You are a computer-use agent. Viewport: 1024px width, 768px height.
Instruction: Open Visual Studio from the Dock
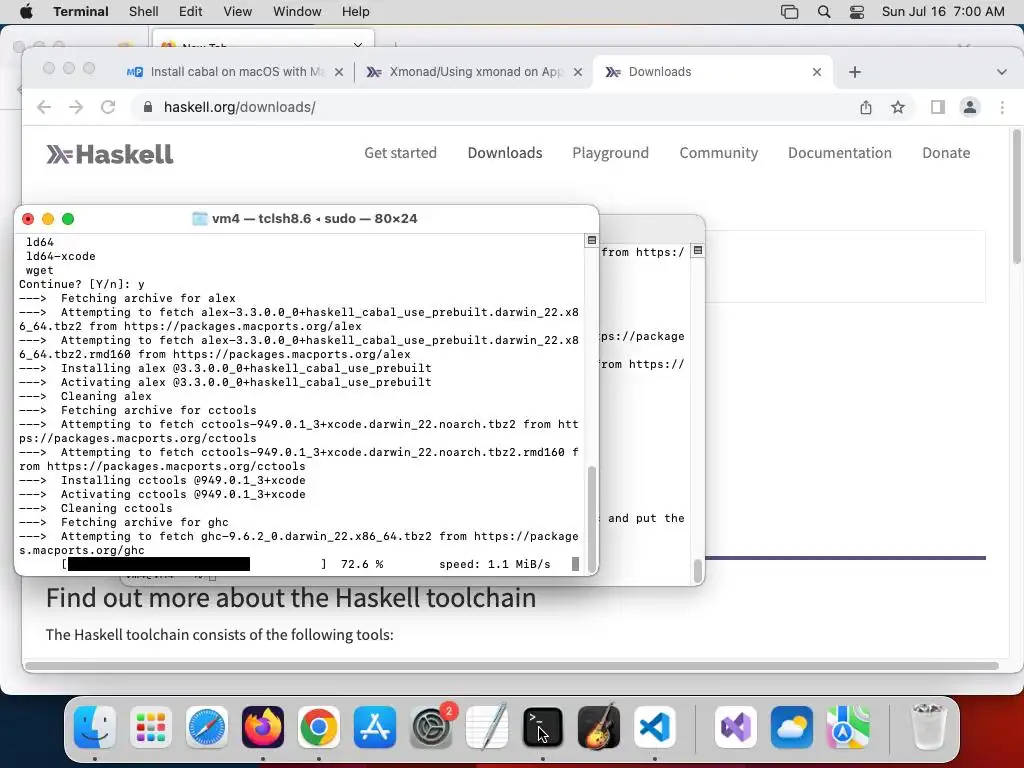[736, 727]
